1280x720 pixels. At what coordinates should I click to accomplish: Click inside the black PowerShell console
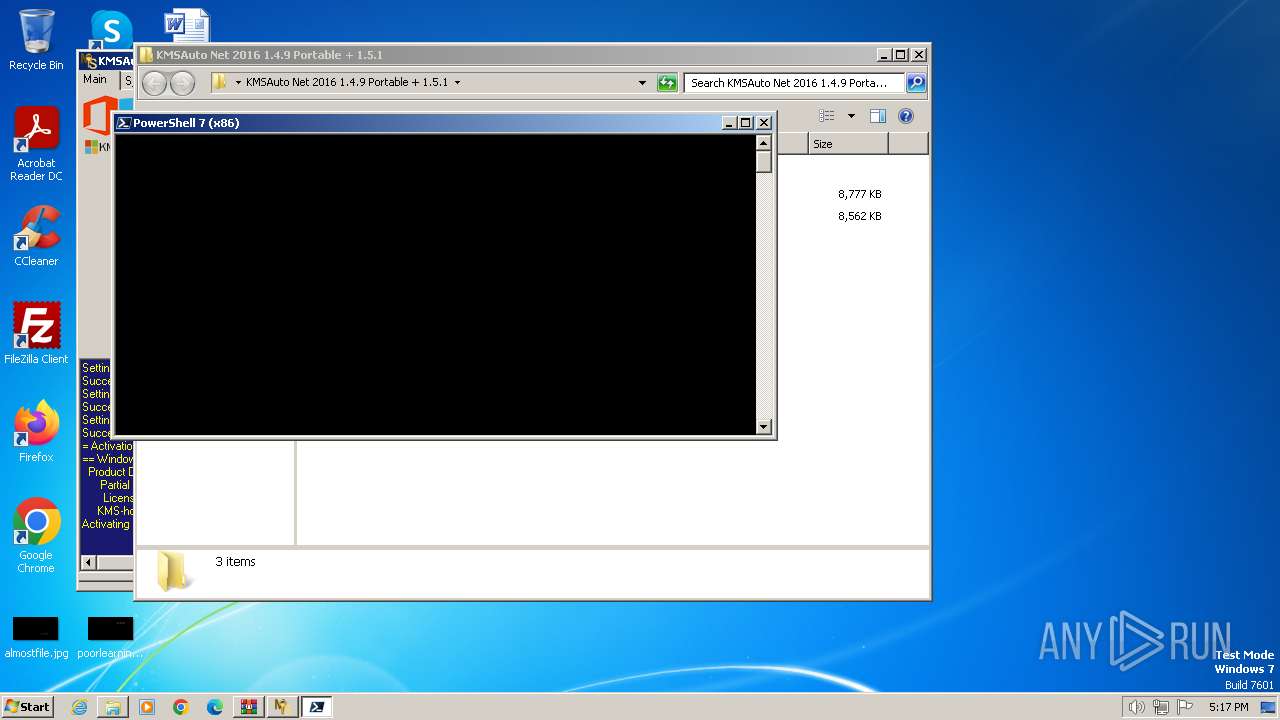(x=435, y=284)
